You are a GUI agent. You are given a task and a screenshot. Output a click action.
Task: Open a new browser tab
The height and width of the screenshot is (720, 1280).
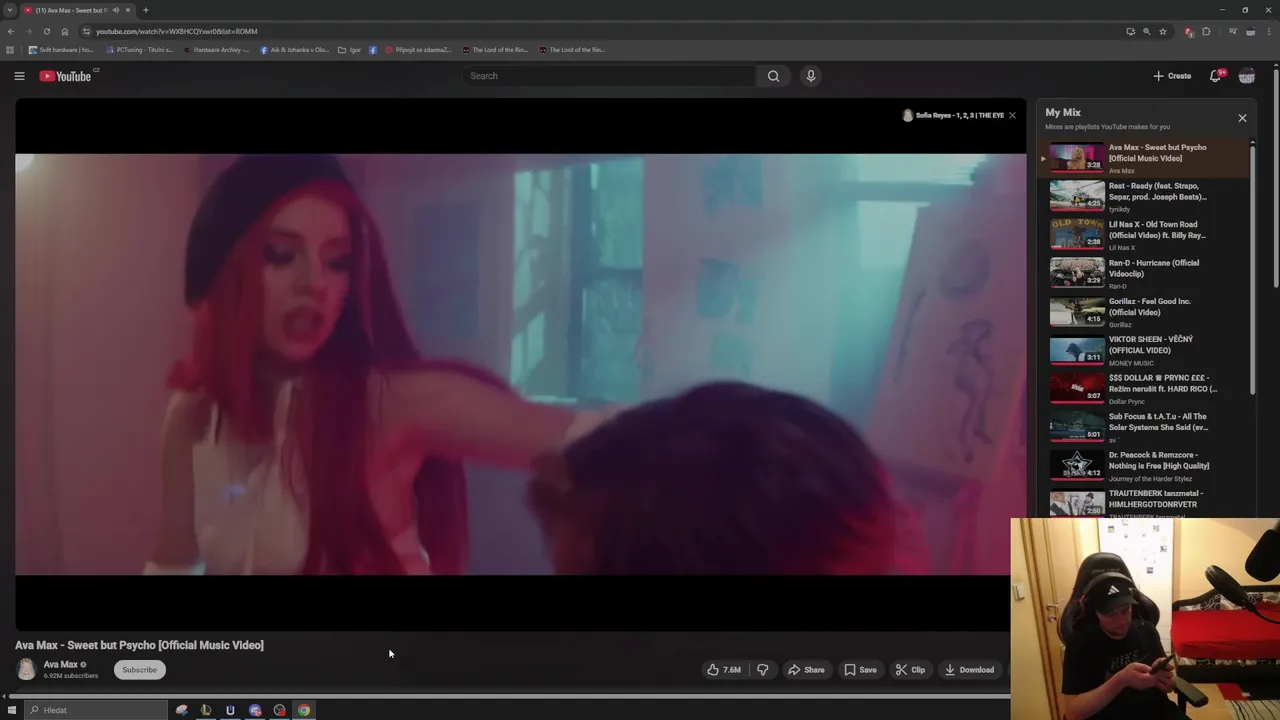point(146,10)
